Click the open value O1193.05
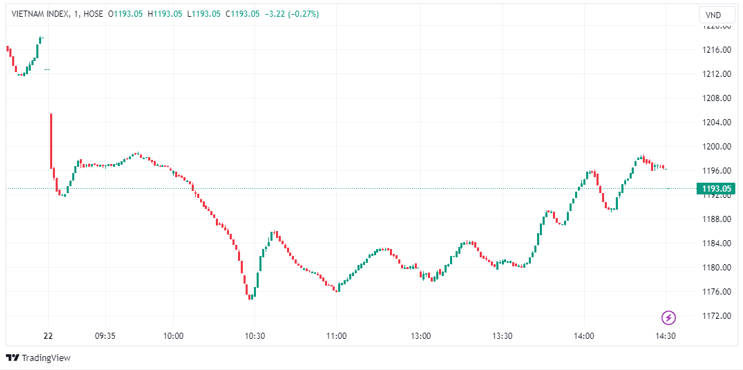 point(126,15)
